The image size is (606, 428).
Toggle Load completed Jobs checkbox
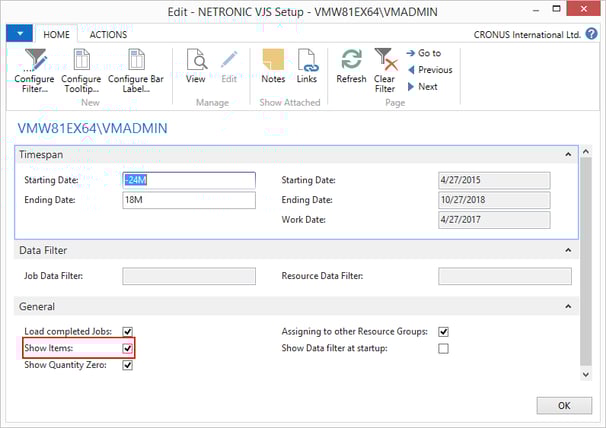128,331
